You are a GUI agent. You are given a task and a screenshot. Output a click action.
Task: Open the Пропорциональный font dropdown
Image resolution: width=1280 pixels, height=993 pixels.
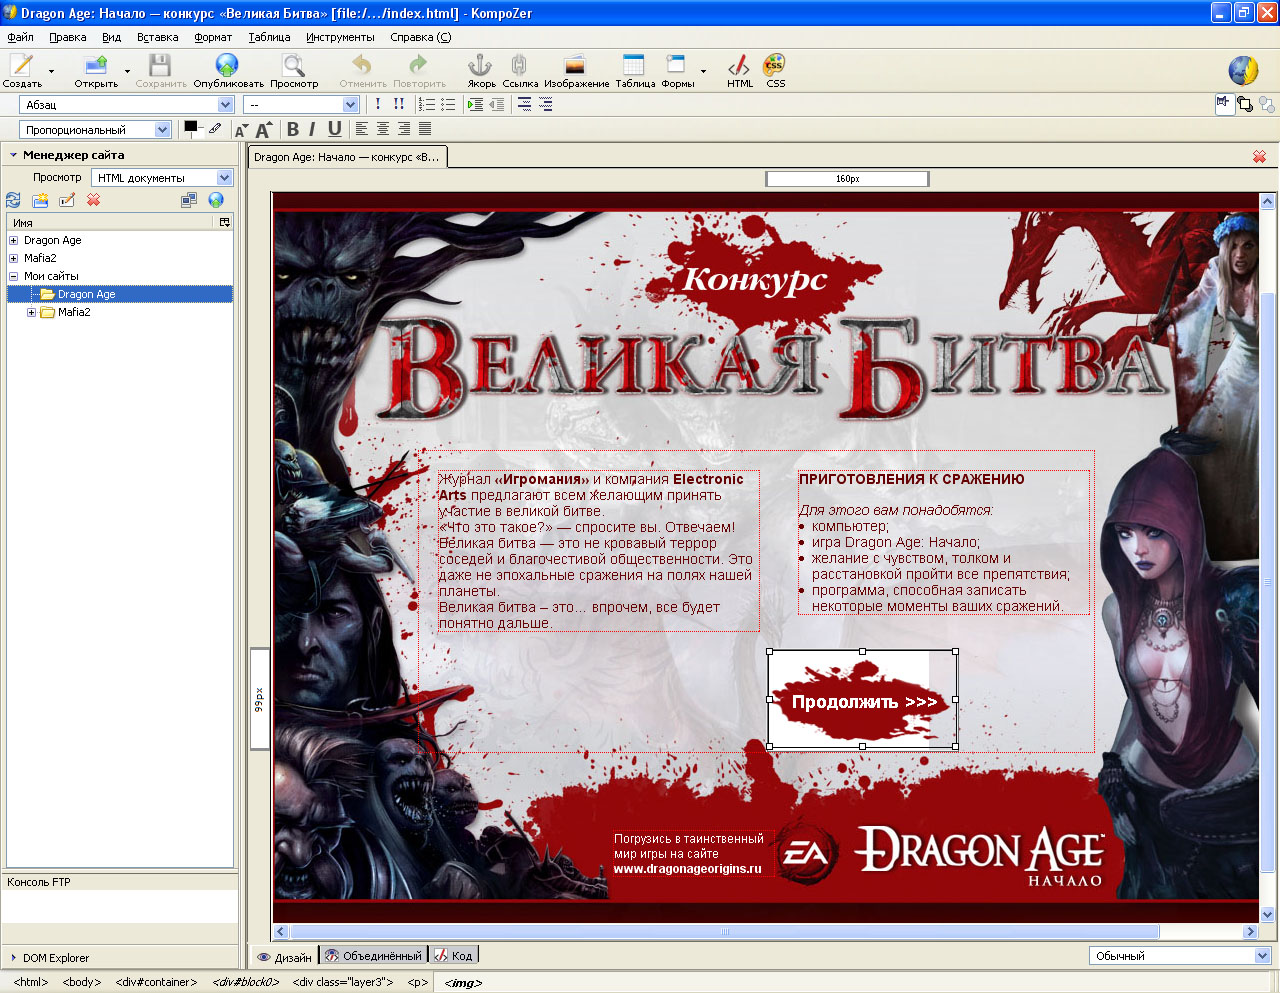coord(95,130)
